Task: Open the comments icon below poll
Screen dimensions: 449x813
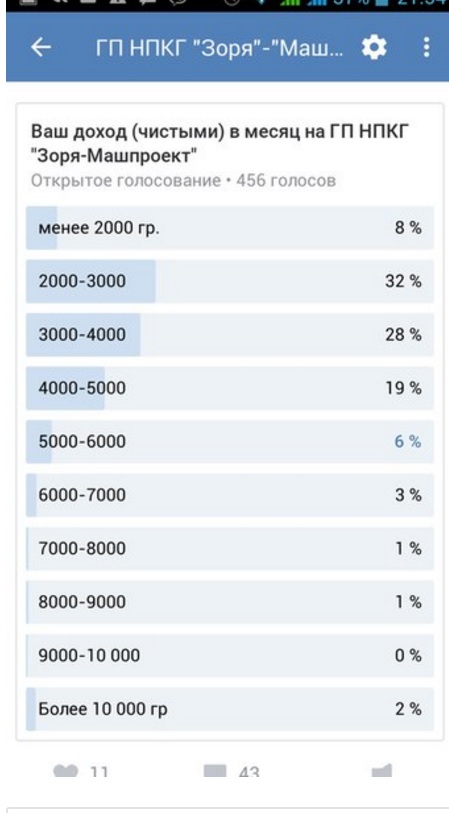Action: tap(215, 771)
